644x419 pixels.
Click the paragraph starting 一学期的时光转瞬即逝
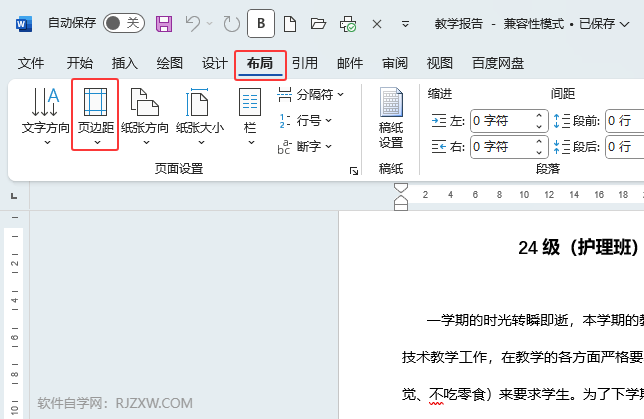coord(535,320)
